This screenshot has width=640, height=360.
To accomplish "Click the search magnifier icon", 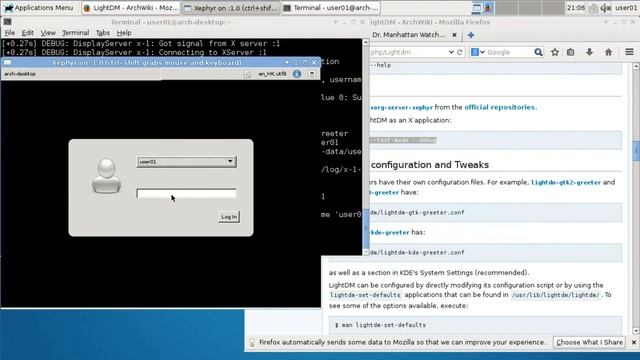I will (538, 52).
